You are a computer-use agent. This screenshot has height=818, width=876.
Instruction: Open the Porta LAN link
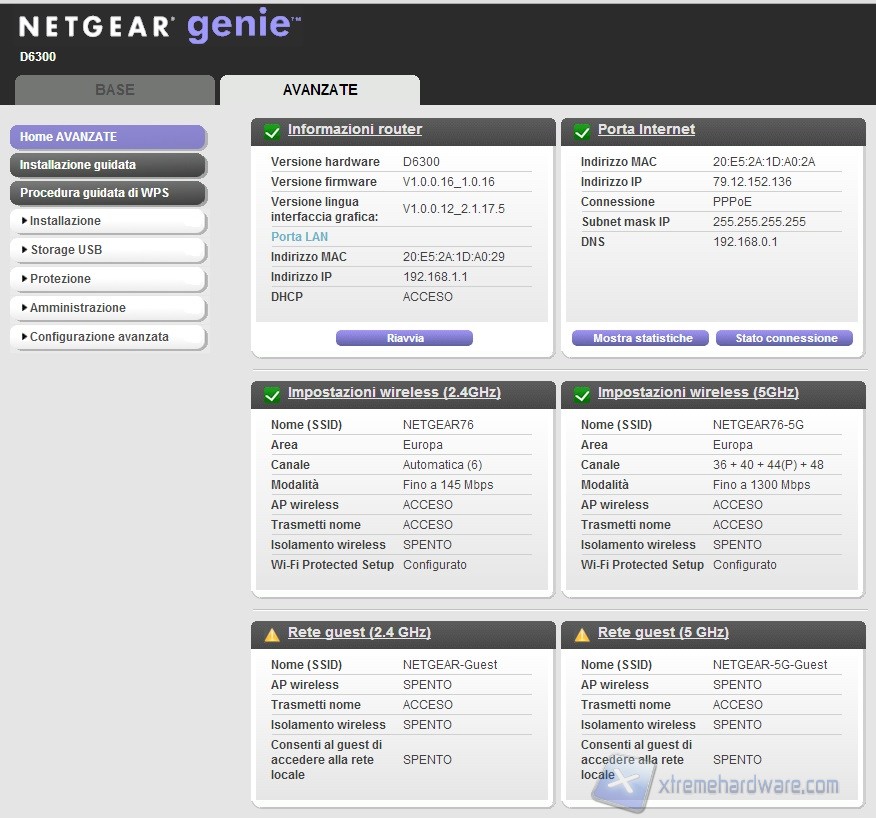[300, 237]
